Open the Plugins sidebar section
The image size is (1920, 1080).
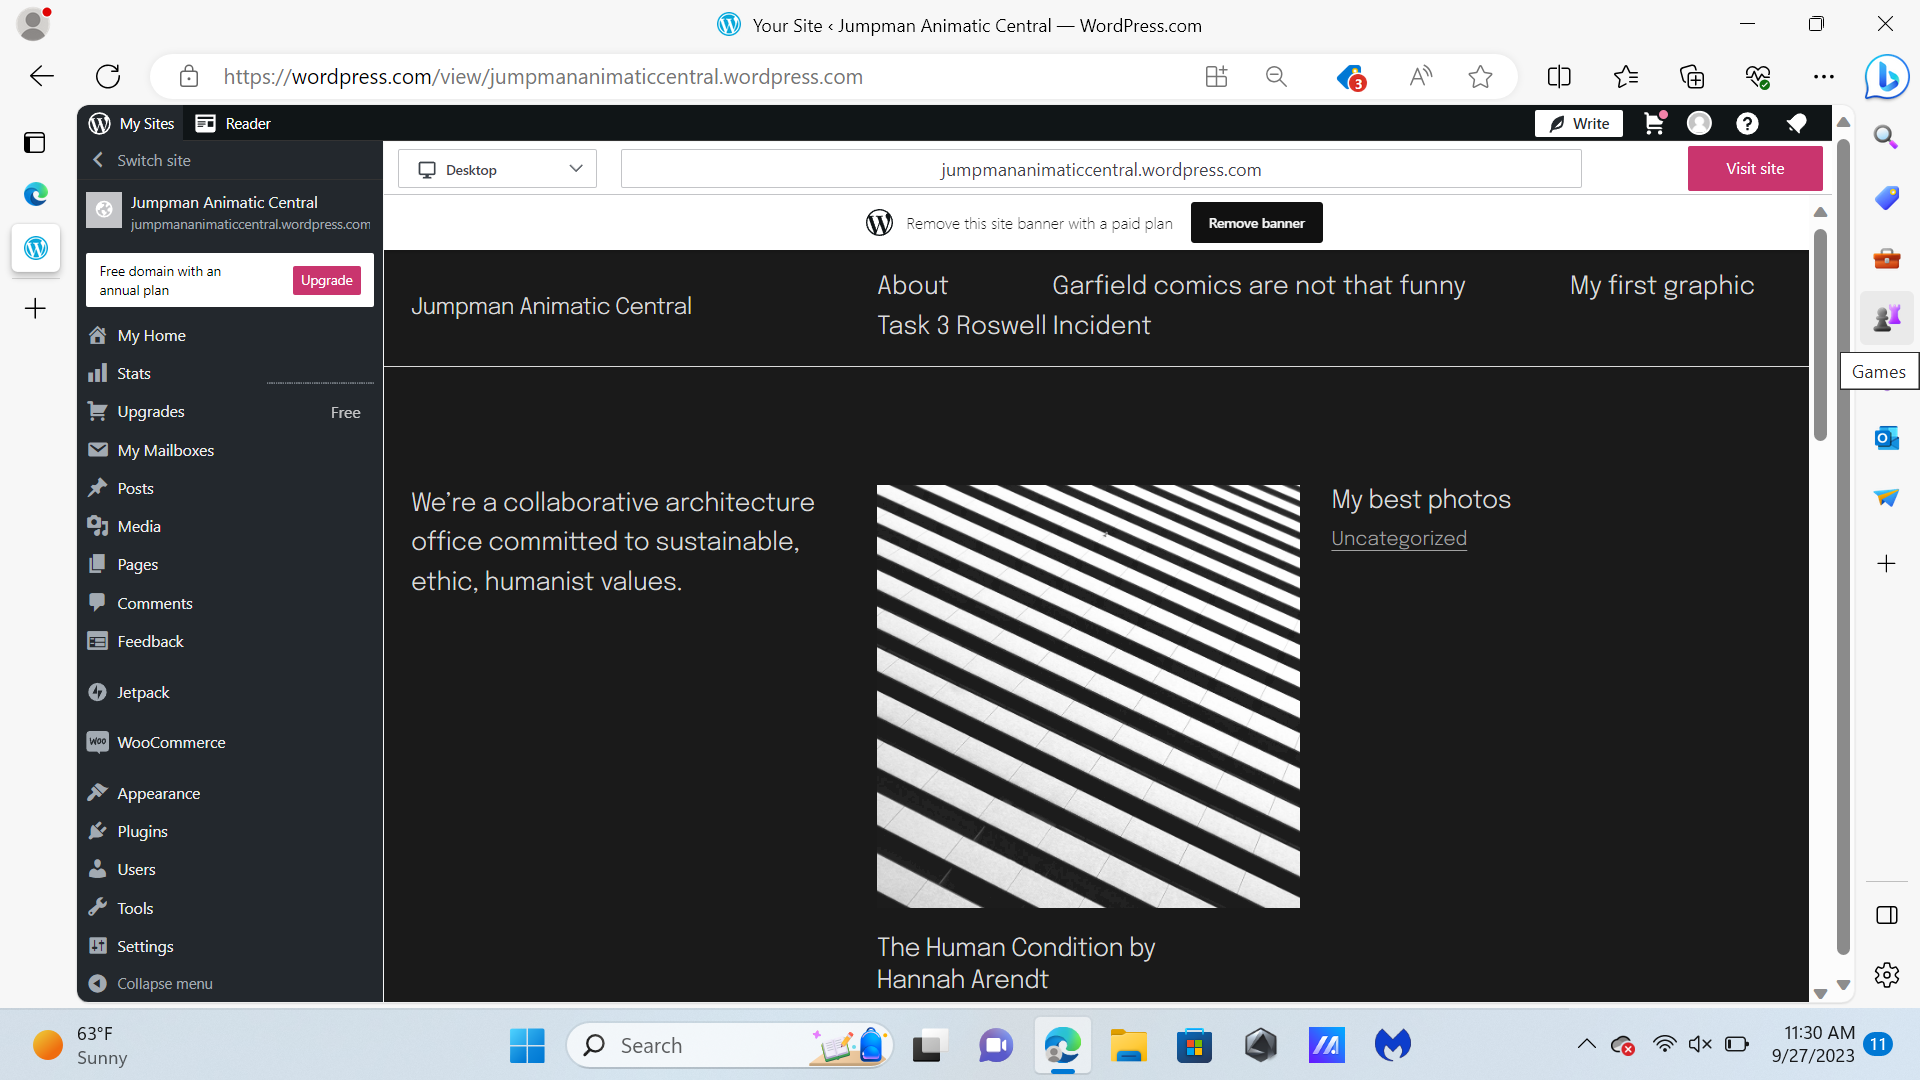142,831
